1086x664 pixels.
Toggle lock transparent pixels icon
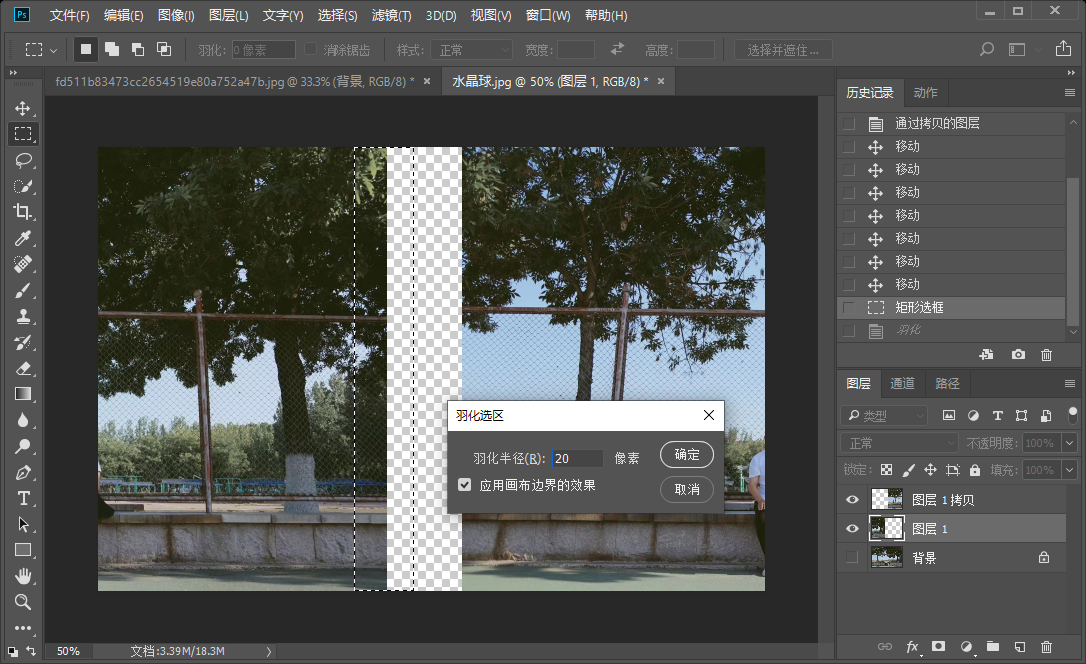(887, 470)
